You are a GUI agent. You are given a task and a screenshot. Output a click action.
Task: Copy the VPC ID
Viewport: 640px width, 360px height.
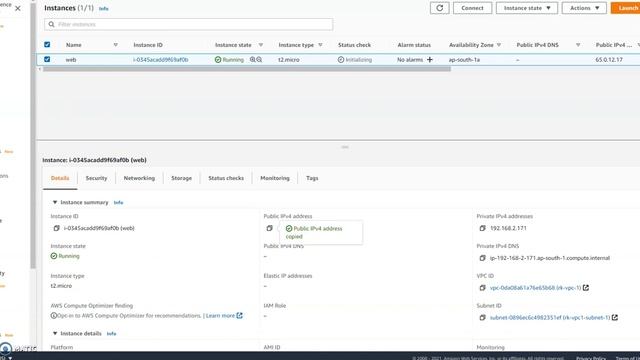point(482,288)
